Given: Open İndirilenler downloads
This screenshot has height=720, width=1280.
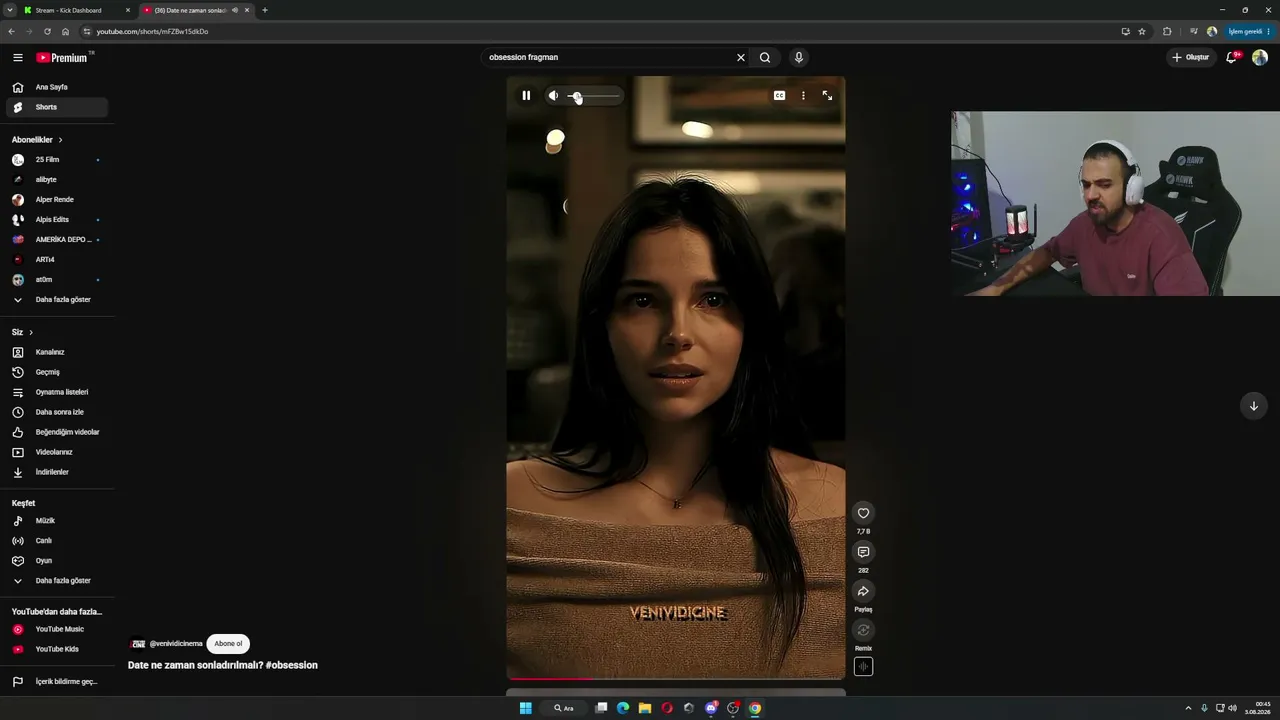Looking at the screenshot, I should [x=57, y=472].
